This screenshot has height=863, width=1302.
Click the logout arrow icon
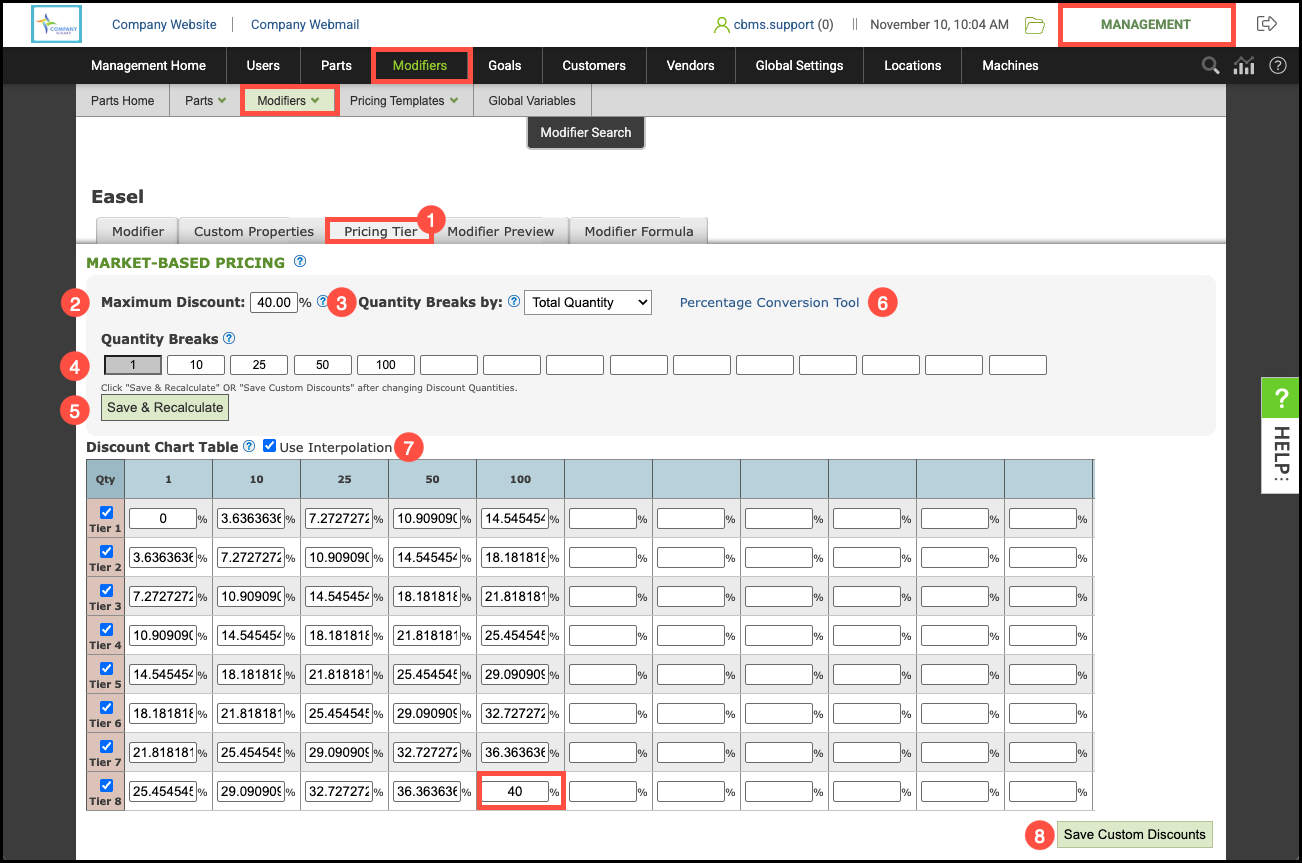[1267, 24]
